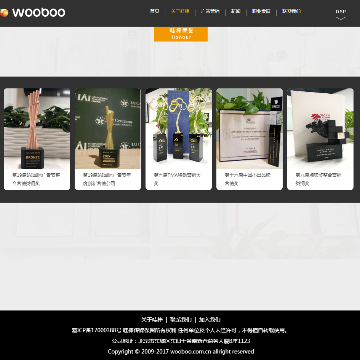This screenshot has width=360, height=360.
Task: Open the three black trophies award card
Action: (179, 139)
